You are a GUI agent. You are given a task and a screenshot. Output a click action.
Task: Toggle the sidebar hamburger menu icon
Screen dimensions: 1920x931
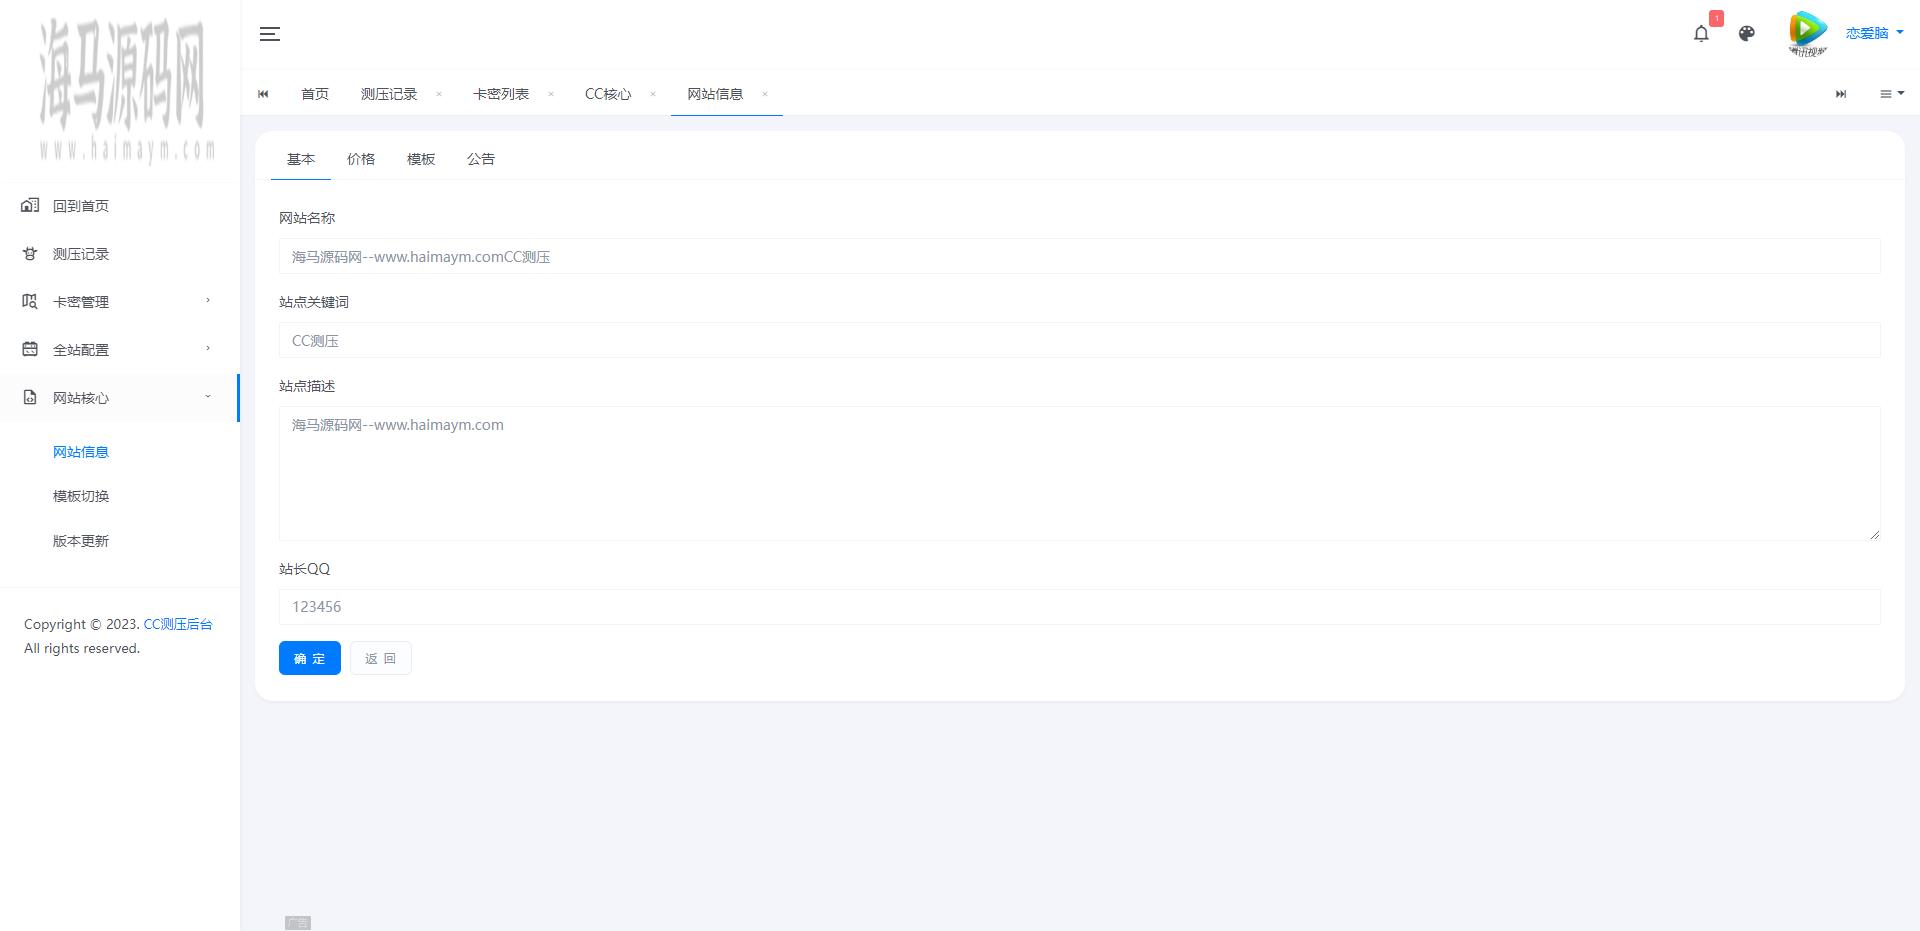[x=270, y=34]
